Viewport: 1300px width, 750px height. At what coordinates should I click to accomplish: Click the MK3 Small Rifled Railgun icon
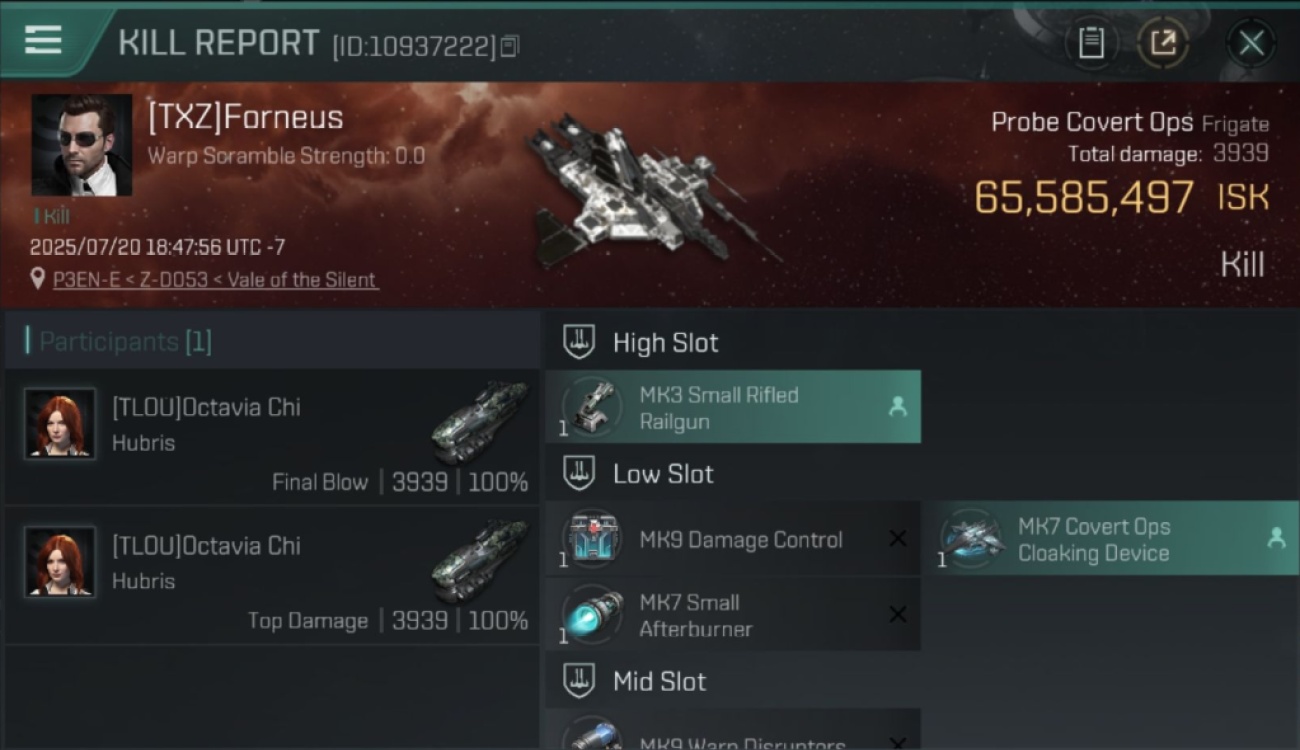592,407
